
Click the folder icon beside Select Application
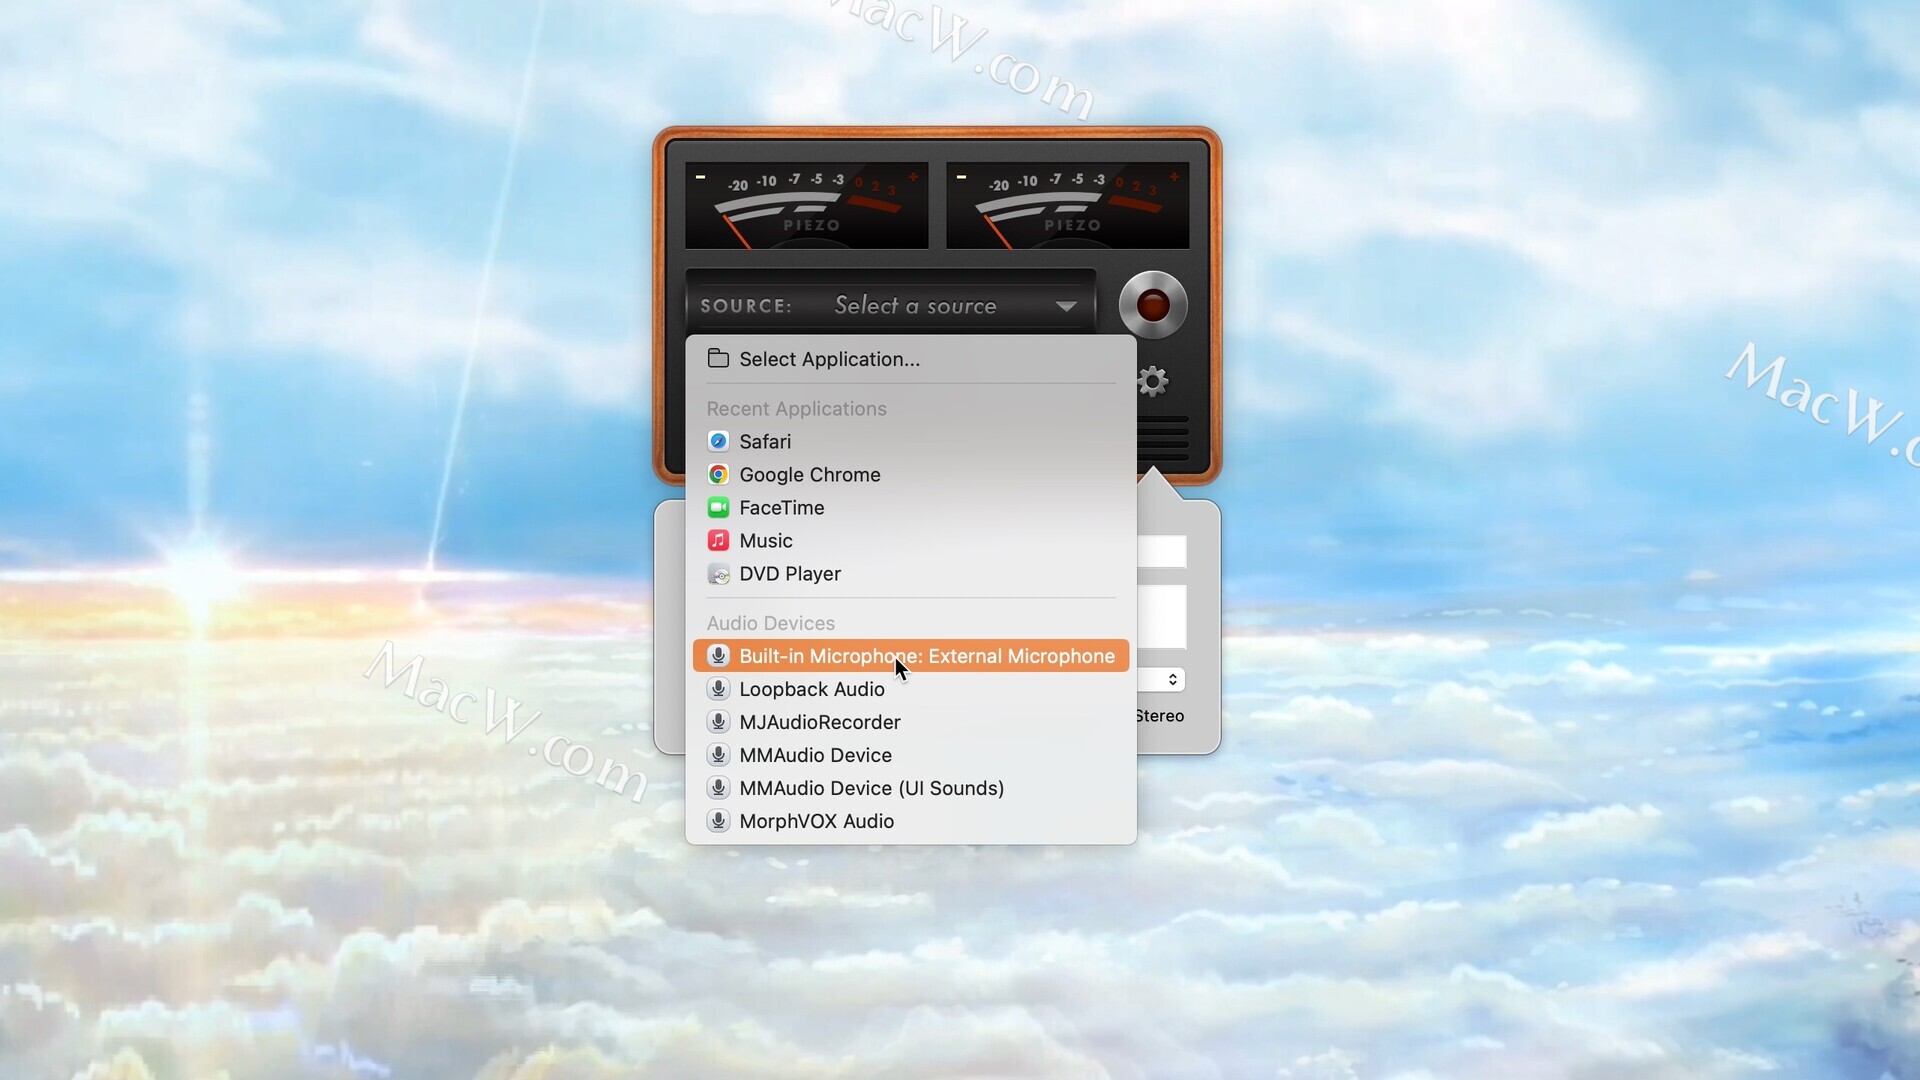[718, 358]
